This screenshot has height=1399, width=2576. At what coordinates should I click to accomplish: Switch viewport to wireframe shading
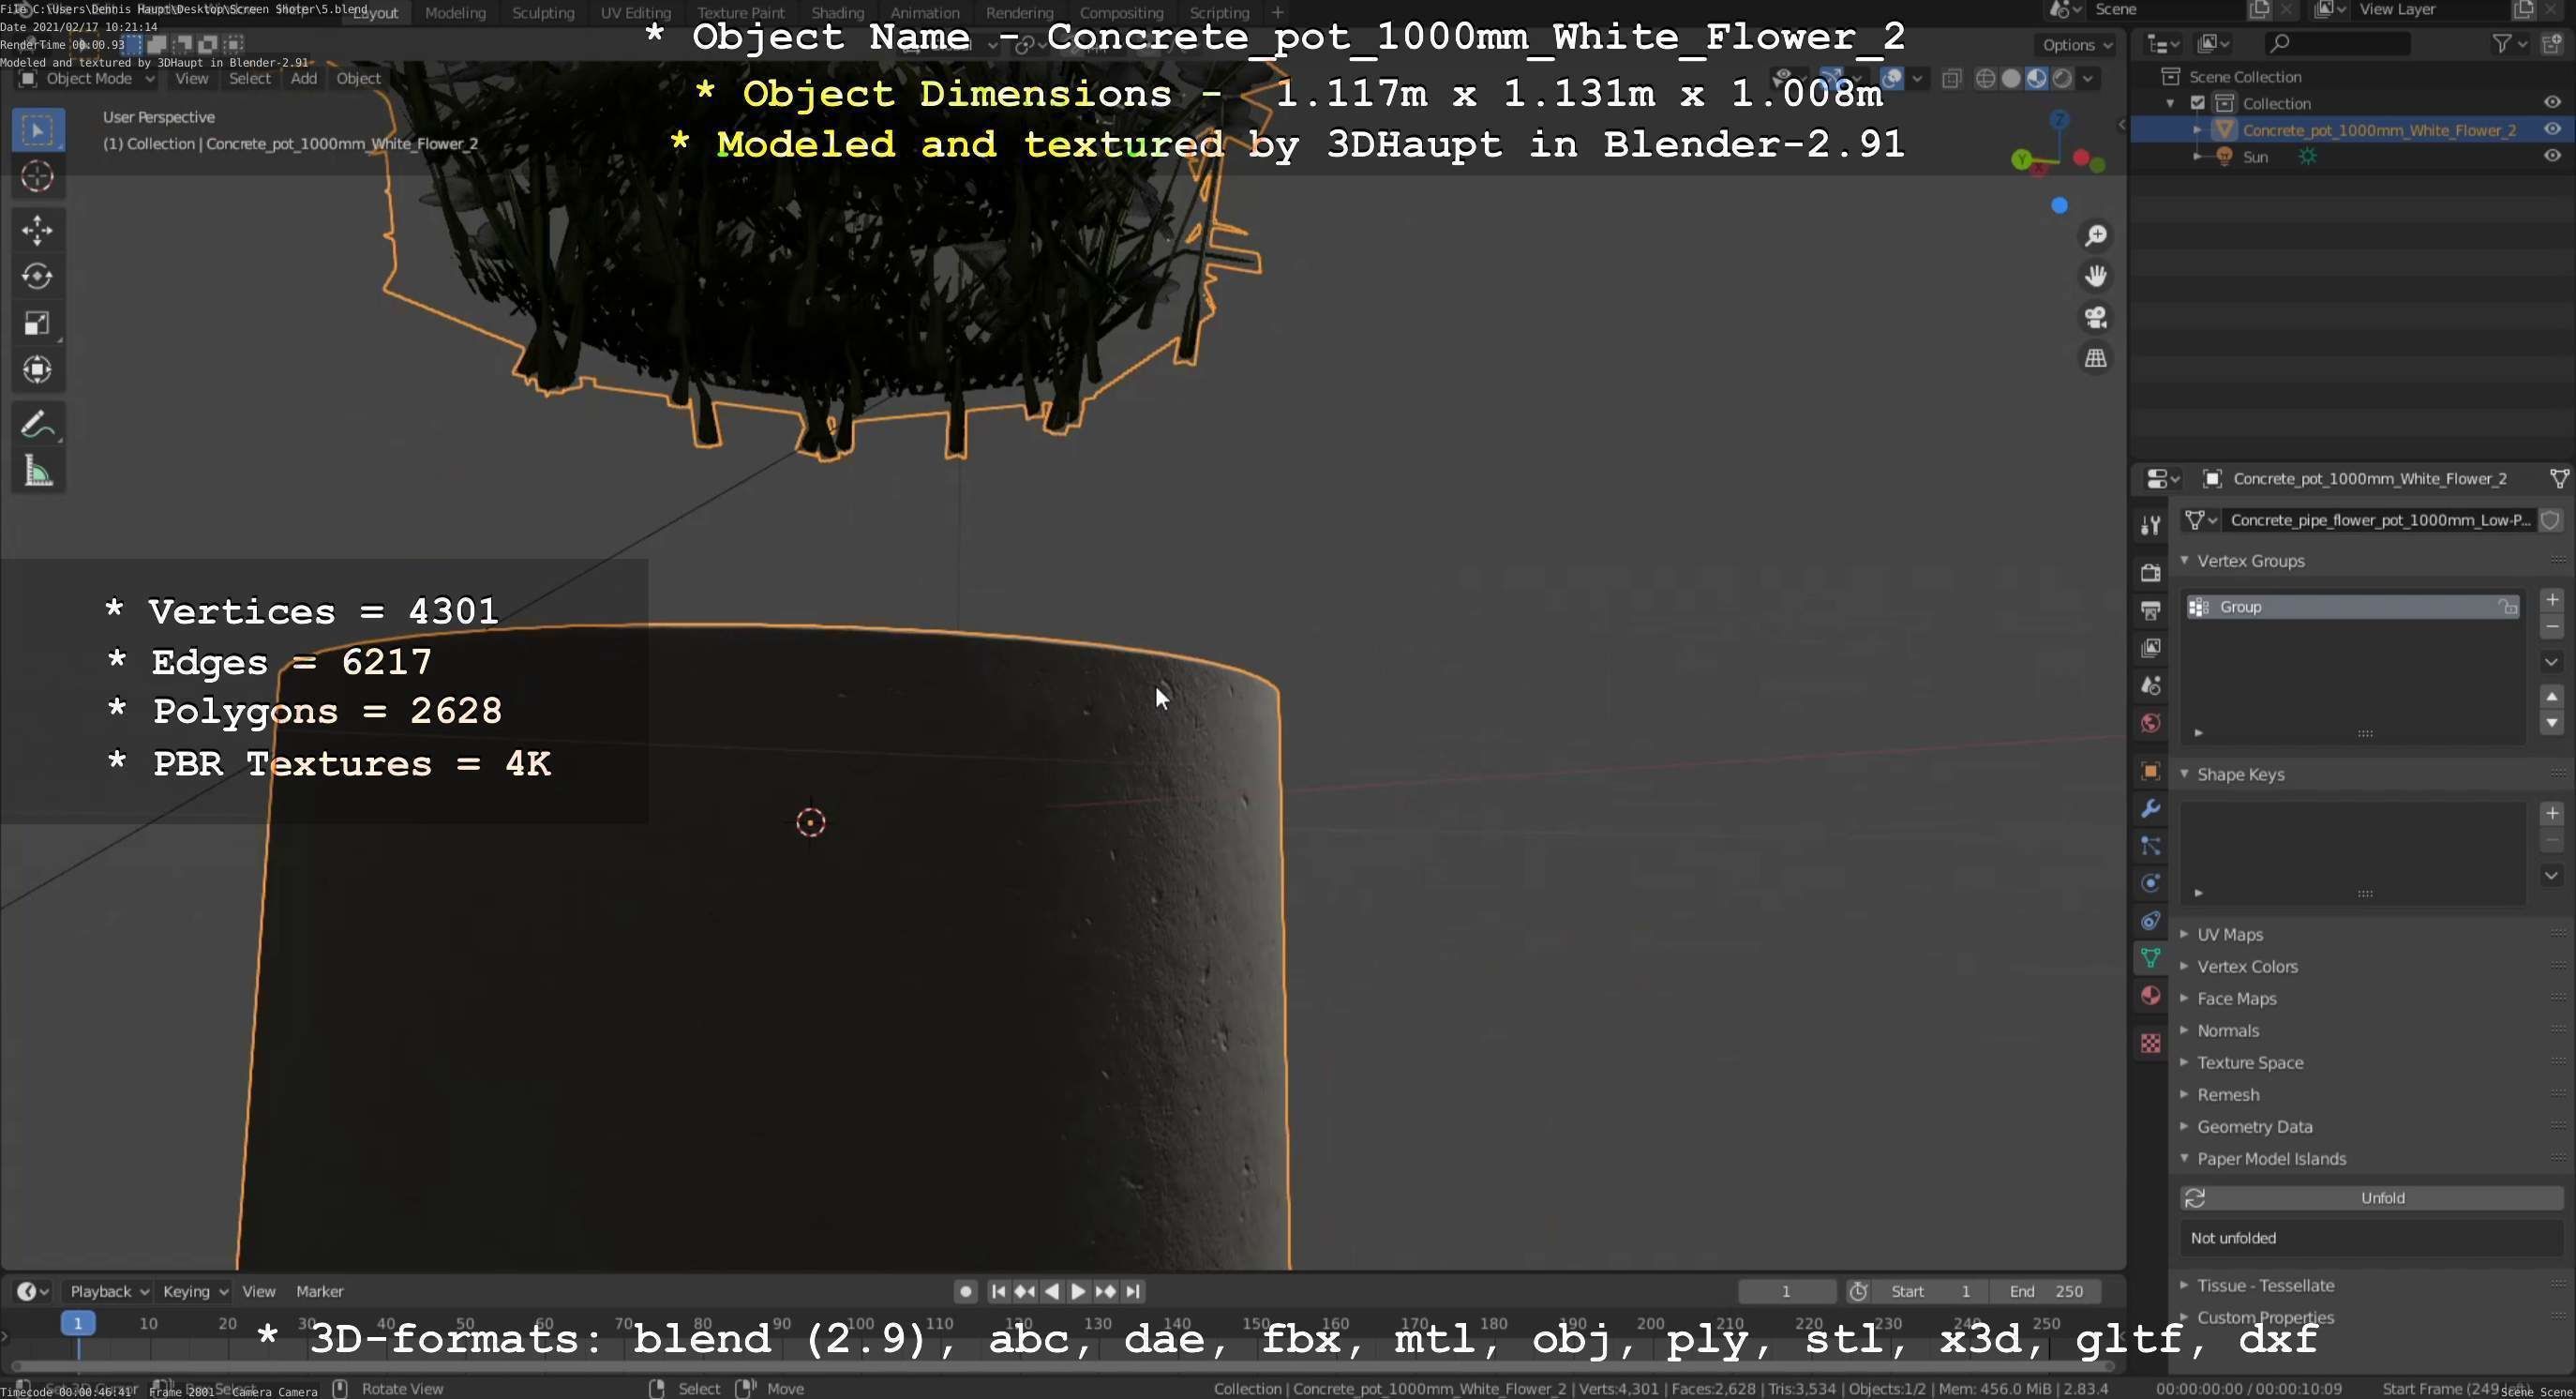tap(1986, 79)
